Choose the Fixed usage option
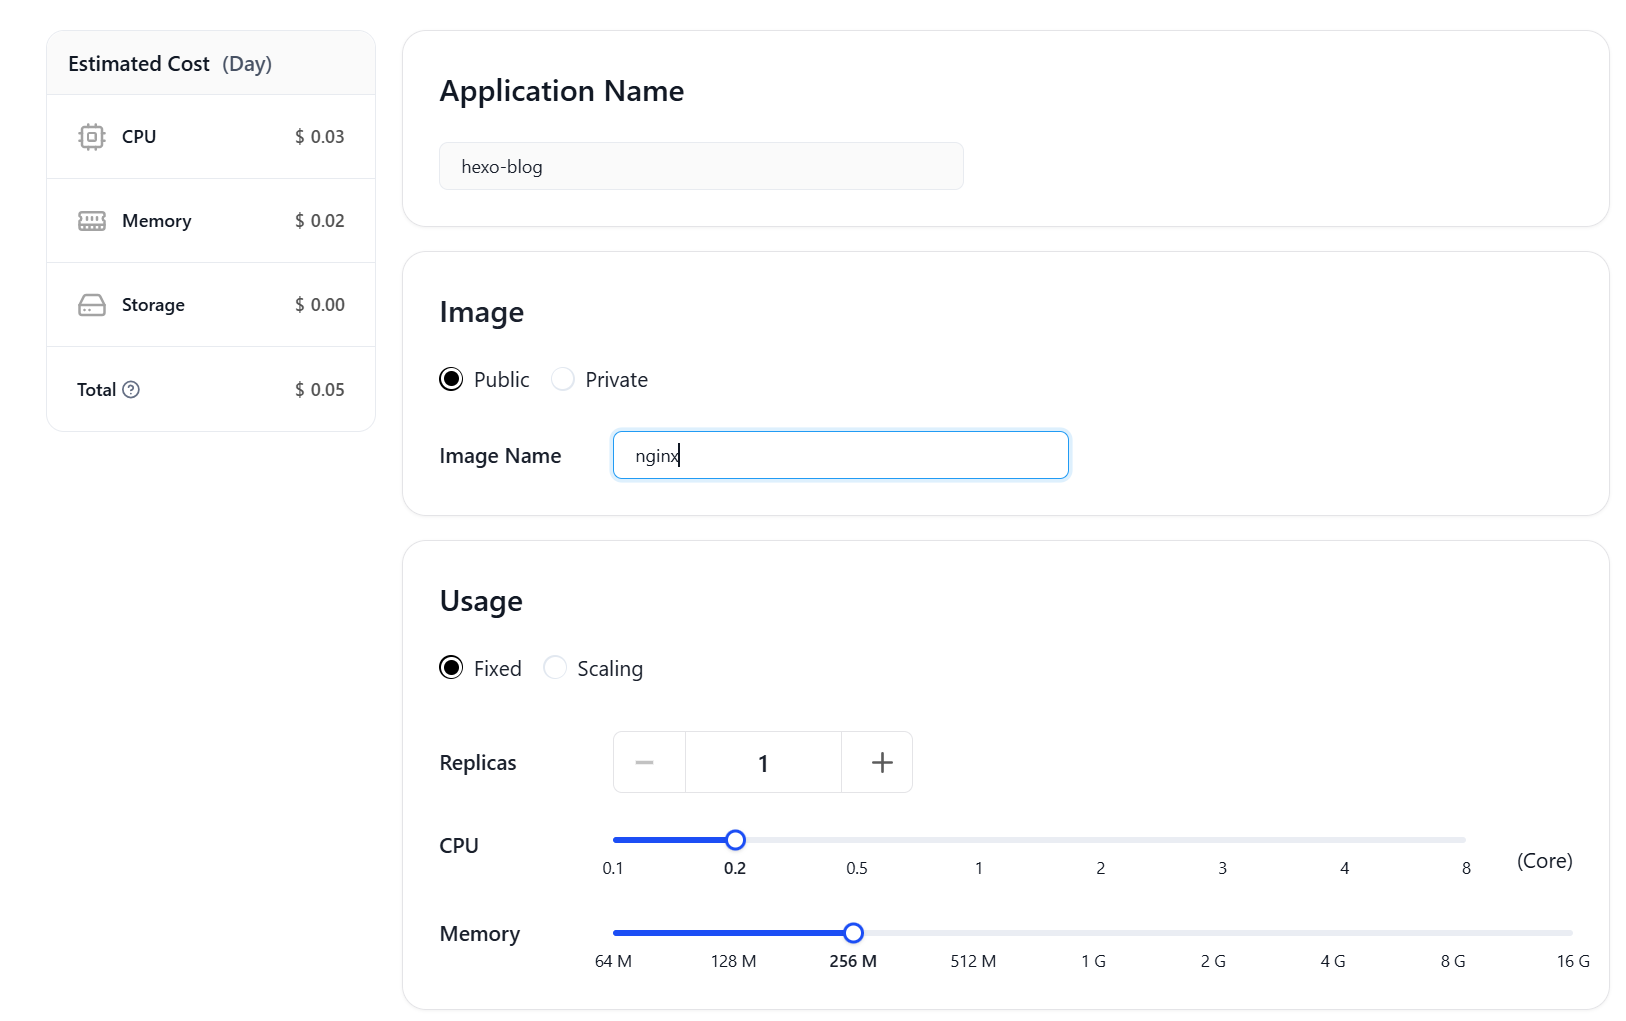The image size is (1626, 1021). coord(451,668)
